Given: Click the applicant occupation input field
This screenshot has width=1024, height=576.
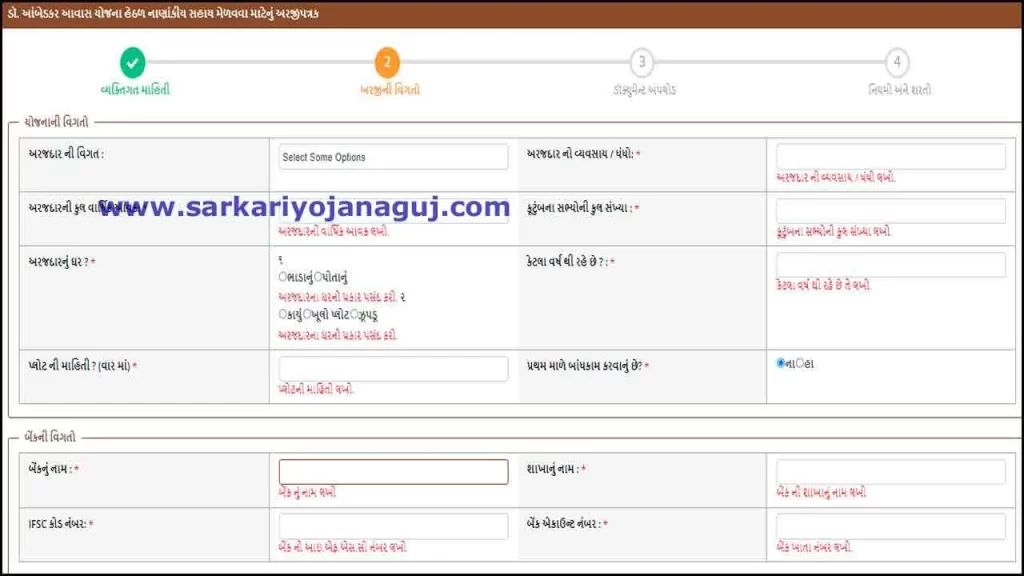Looking at the screenshot, I should (x=889, y=156).
